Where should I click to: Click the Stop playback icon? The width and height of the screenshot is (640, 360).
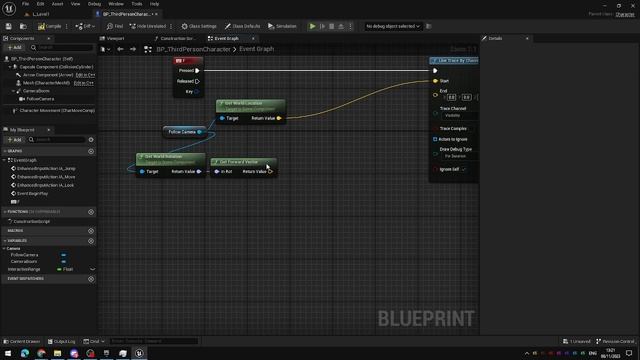[331, 26]
